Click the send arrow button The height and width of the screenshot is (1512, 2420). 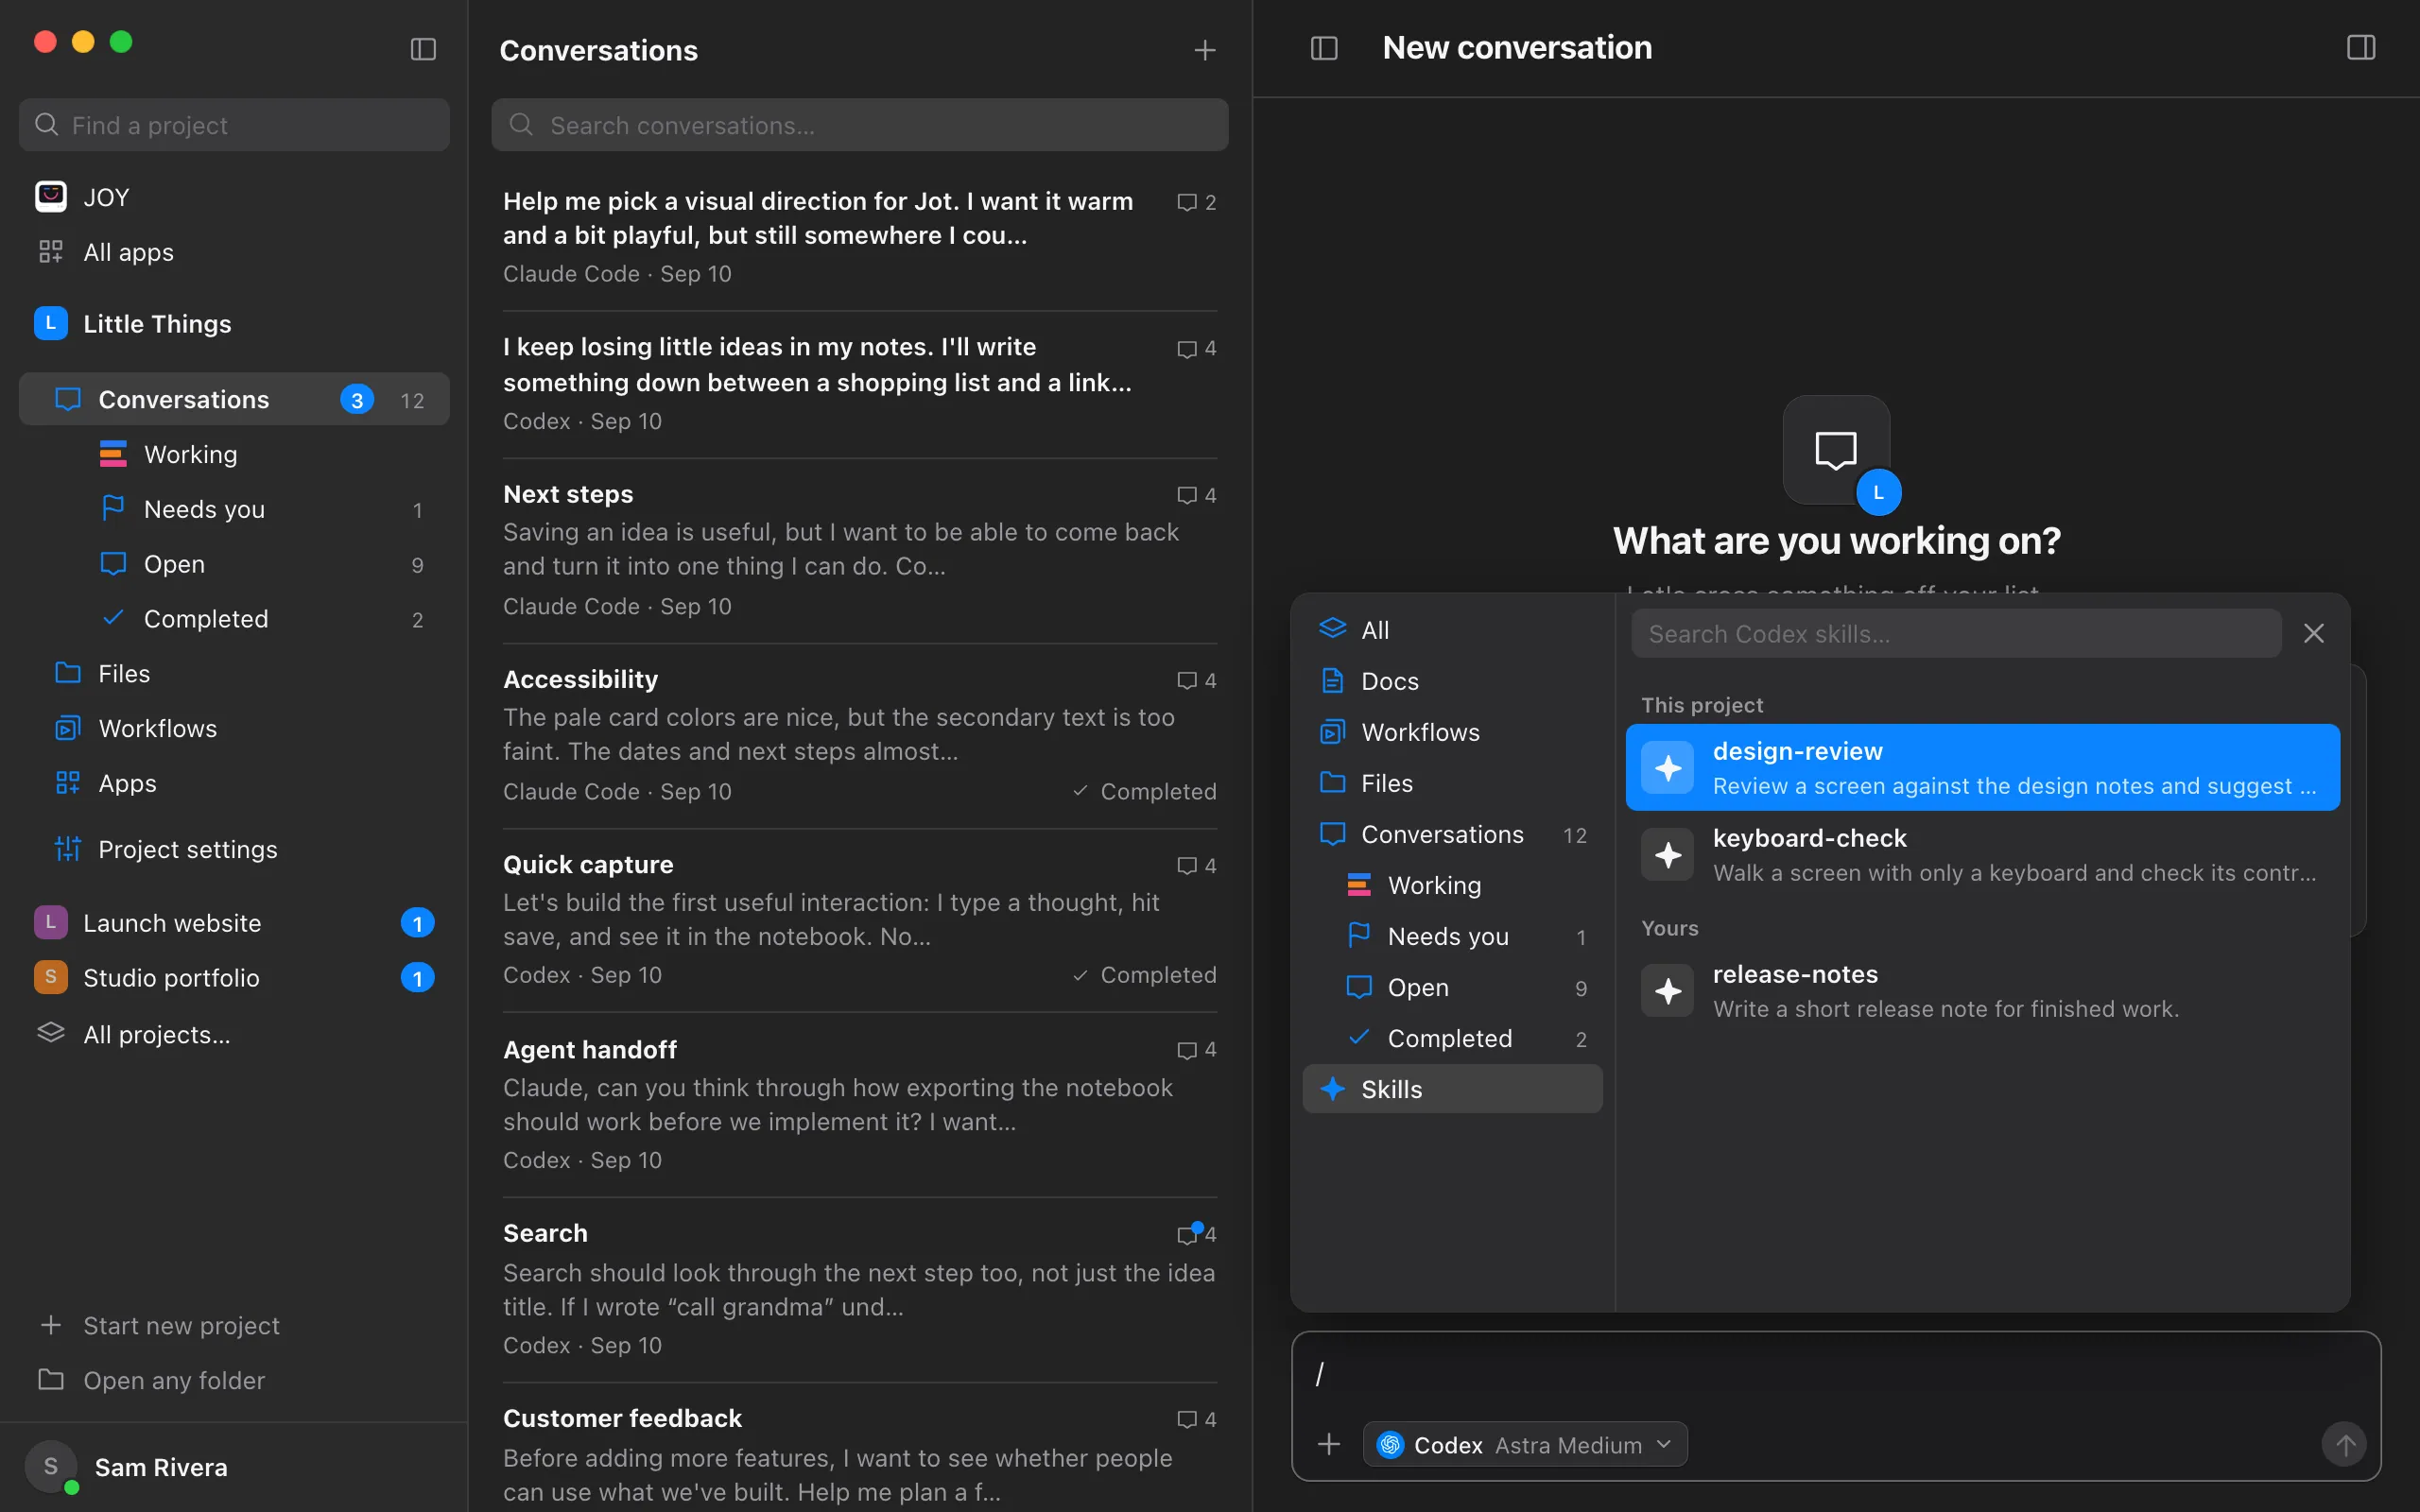click(2344, 1444)
